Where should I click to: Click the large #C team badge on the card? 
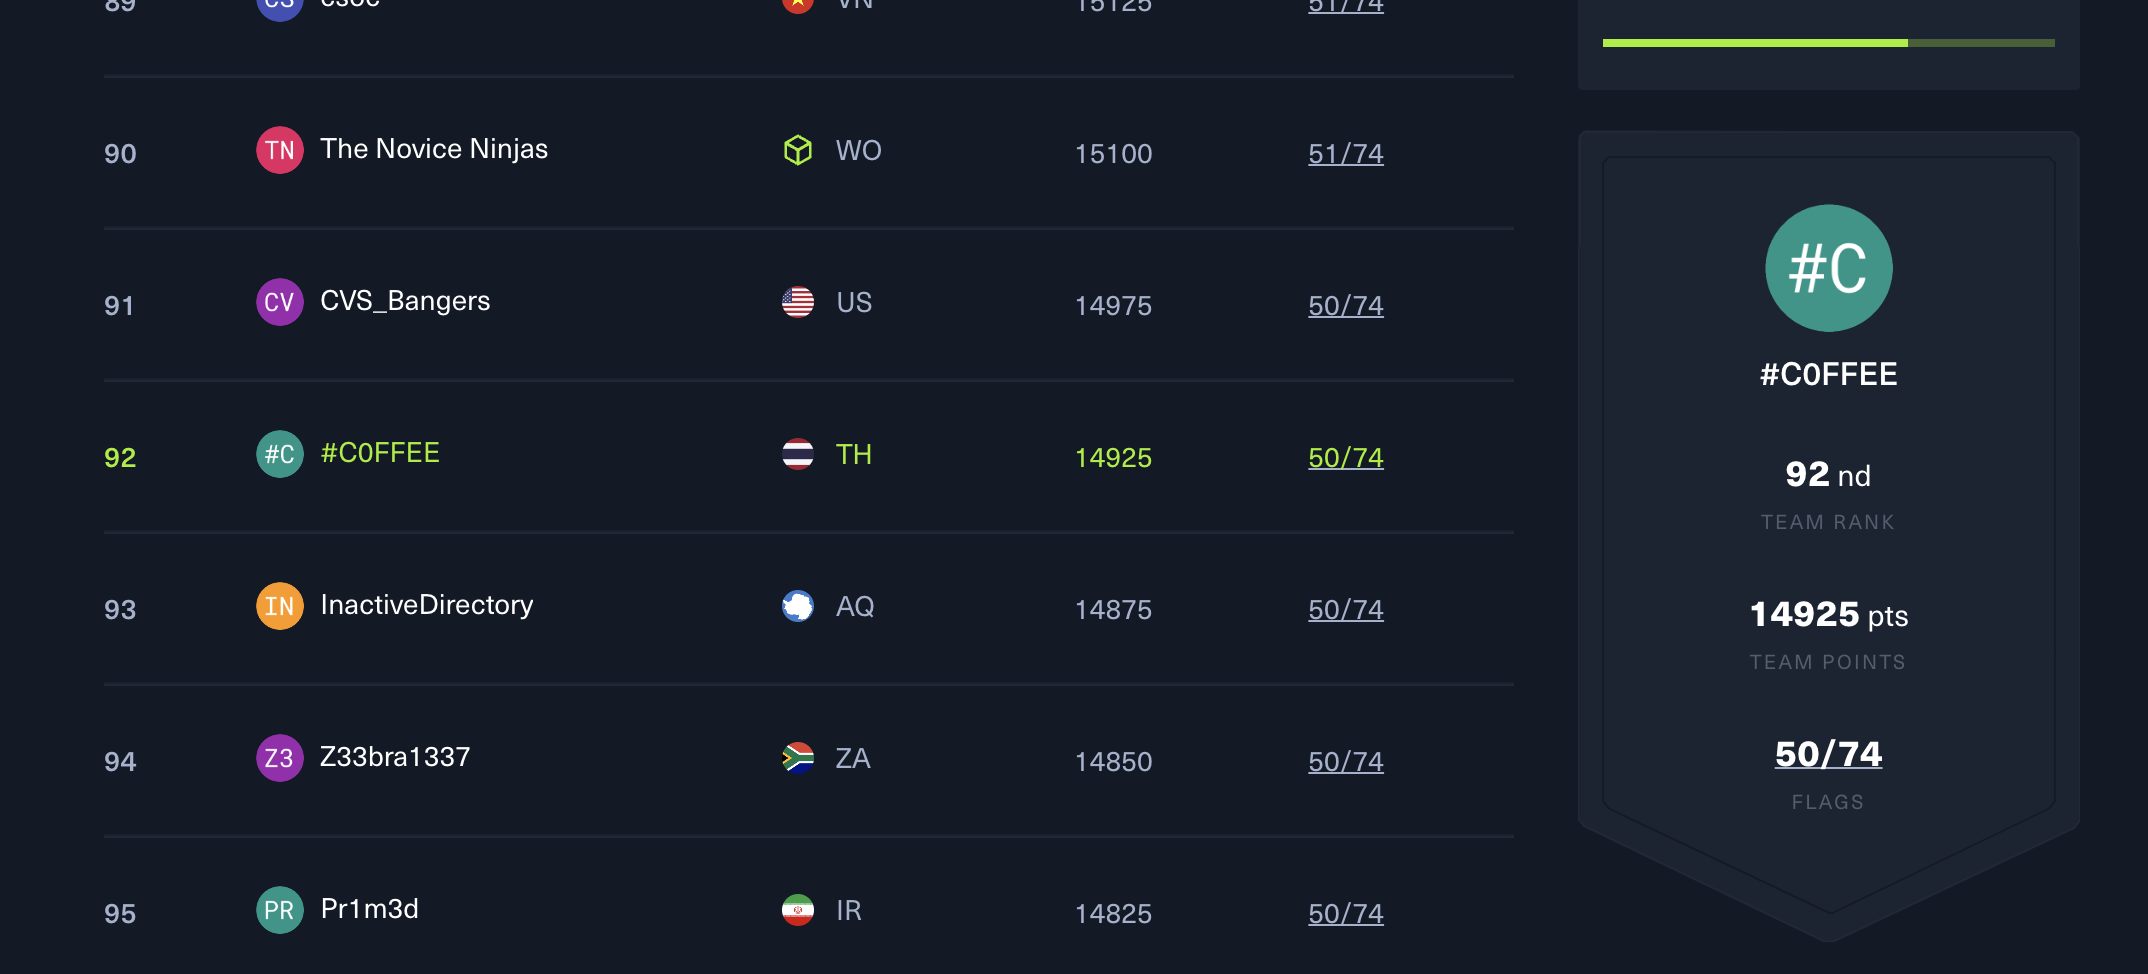pos(1828,268)
